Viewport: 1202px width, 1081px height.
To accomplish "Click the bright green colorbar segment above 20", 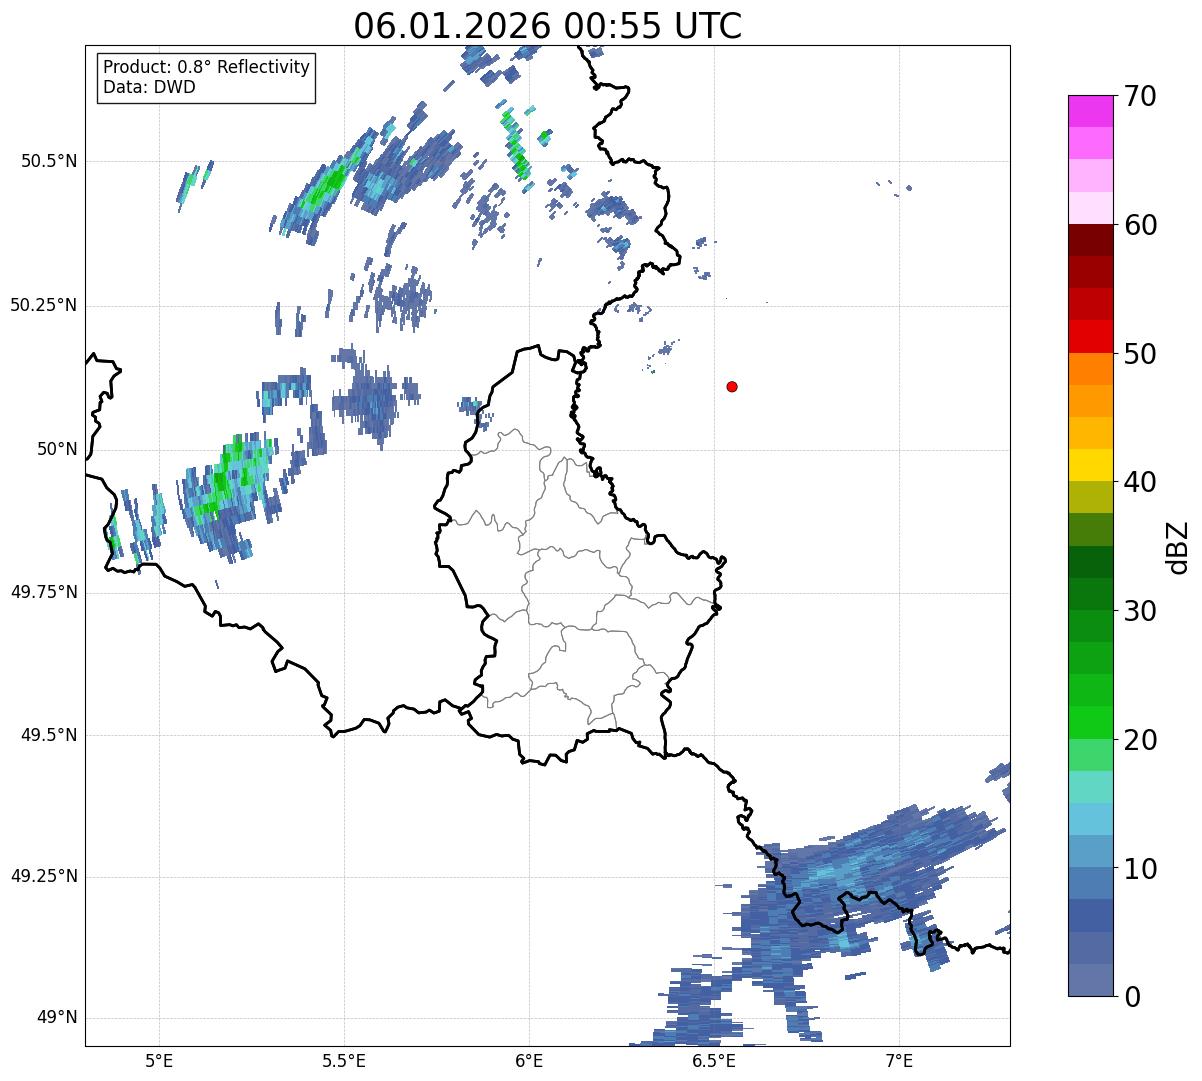I will [x=1090, y=723].
